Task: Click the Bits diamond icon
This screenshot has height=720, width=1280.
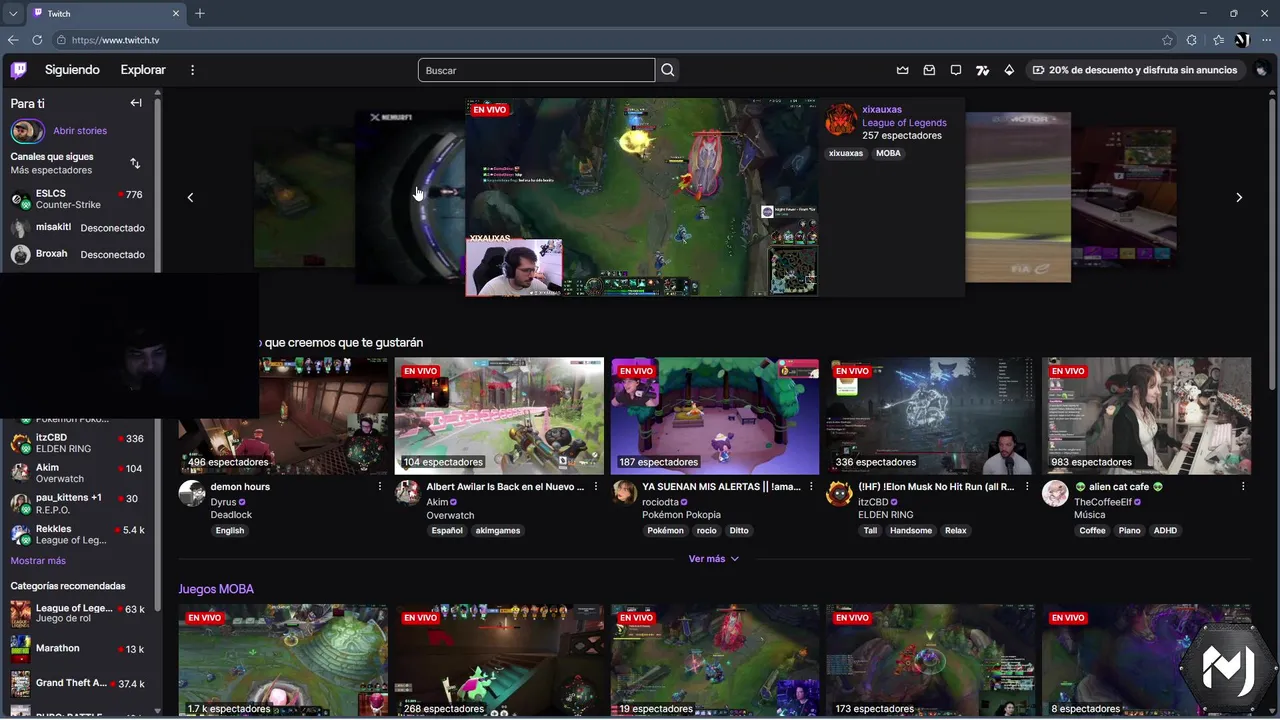Action: point(1009,70)
